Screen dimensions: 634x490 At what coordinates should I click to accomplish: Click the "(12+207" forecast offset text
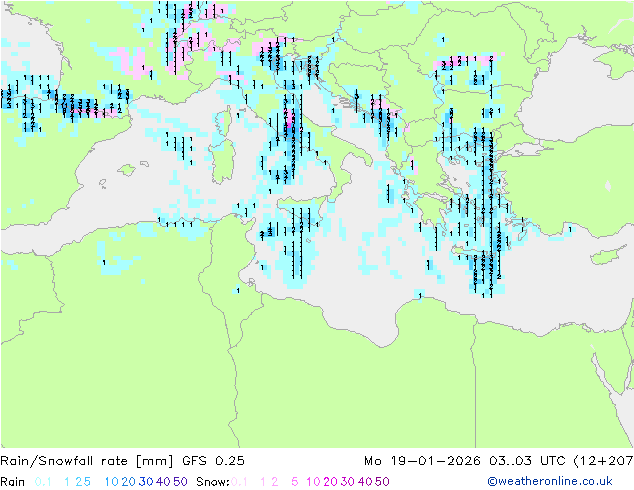coord(603,461)
